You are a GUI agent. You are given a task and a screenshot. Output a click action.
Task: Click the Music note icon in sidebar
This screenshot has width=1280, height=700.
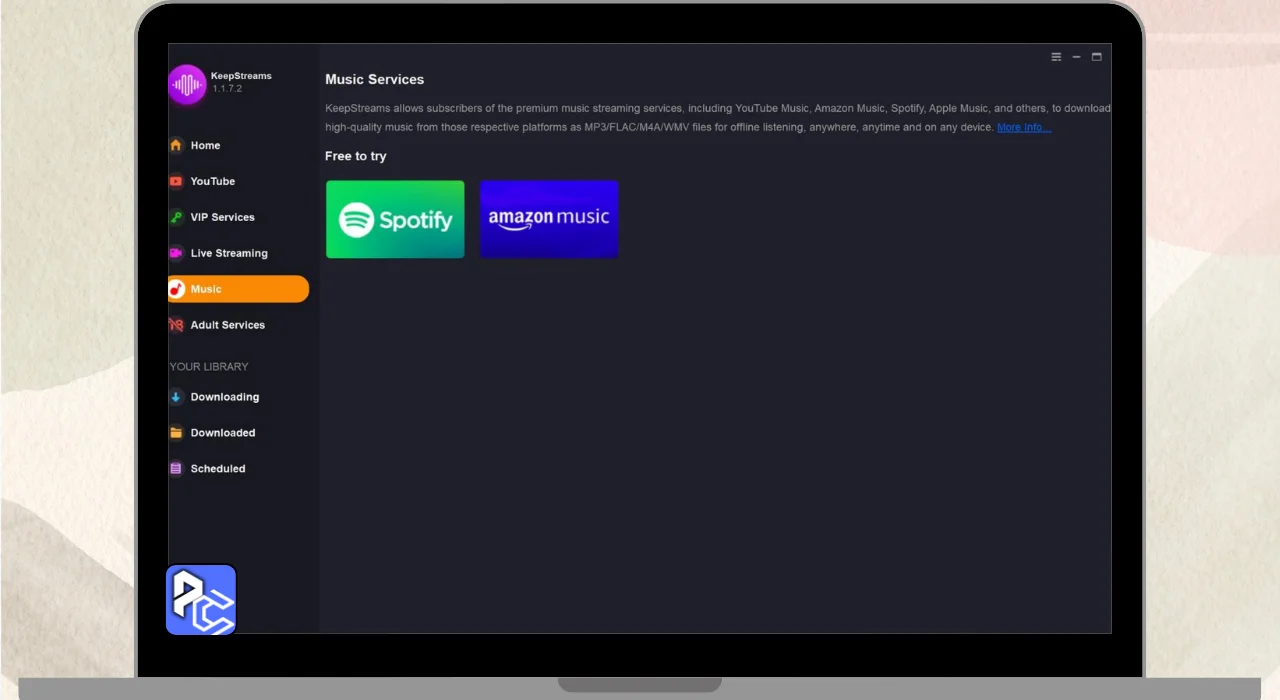point(176,289)
